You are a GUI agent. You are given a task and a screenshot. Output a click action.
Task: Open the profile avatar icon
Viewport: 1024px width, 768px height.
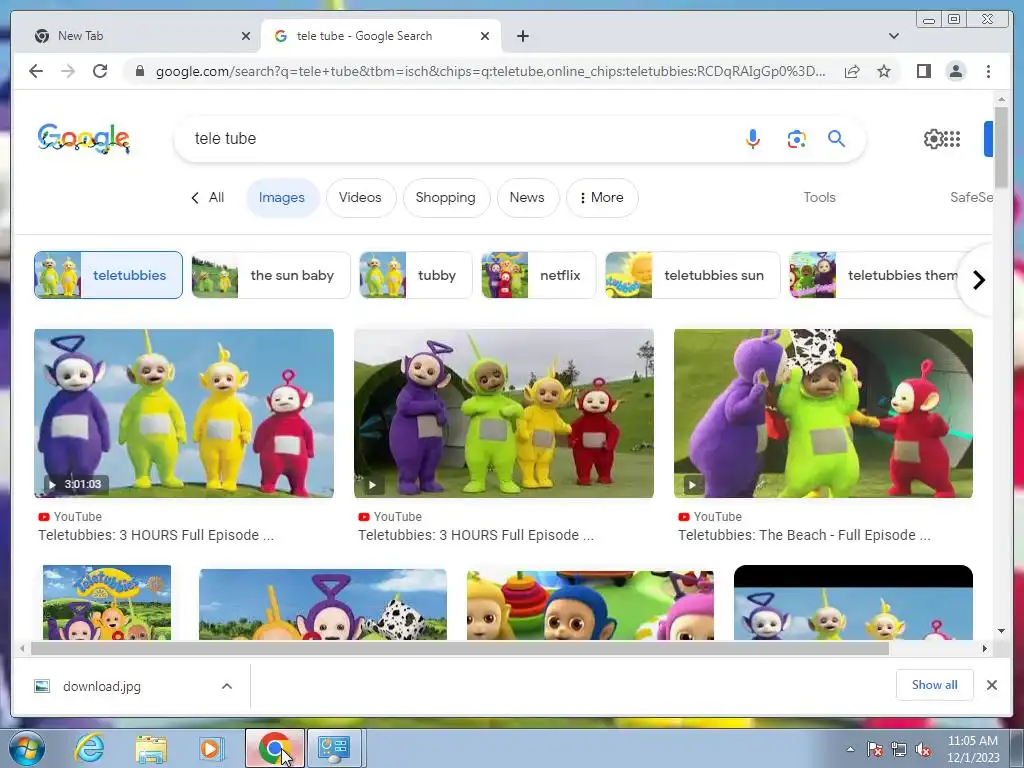pos(956,71)
